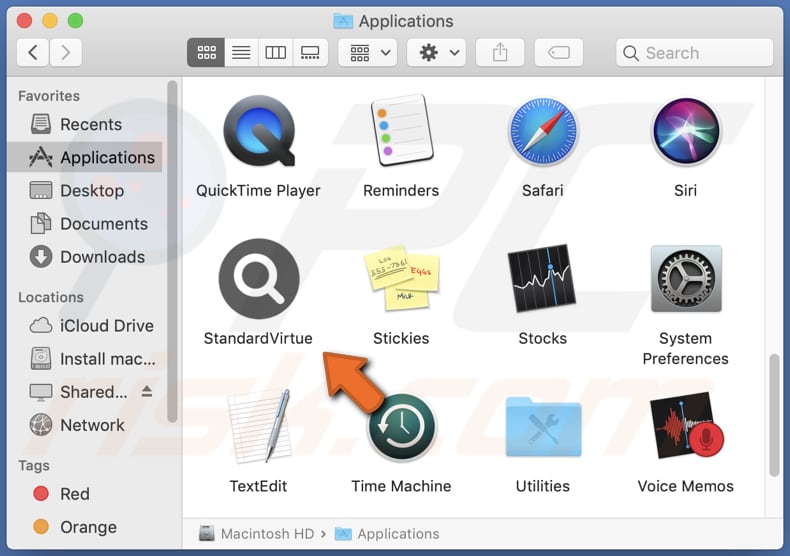Switch to list view
Image resolution: width=790 pixels, height=556 pixels.
241,52
